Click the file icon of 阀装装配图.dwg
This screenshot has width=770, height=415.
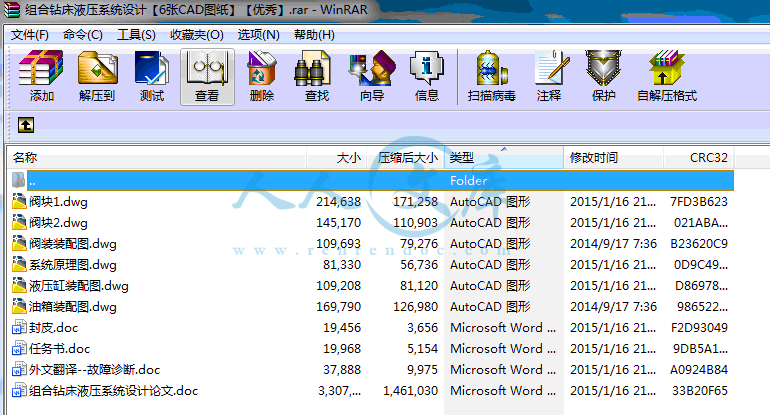[x=19, y=244]
